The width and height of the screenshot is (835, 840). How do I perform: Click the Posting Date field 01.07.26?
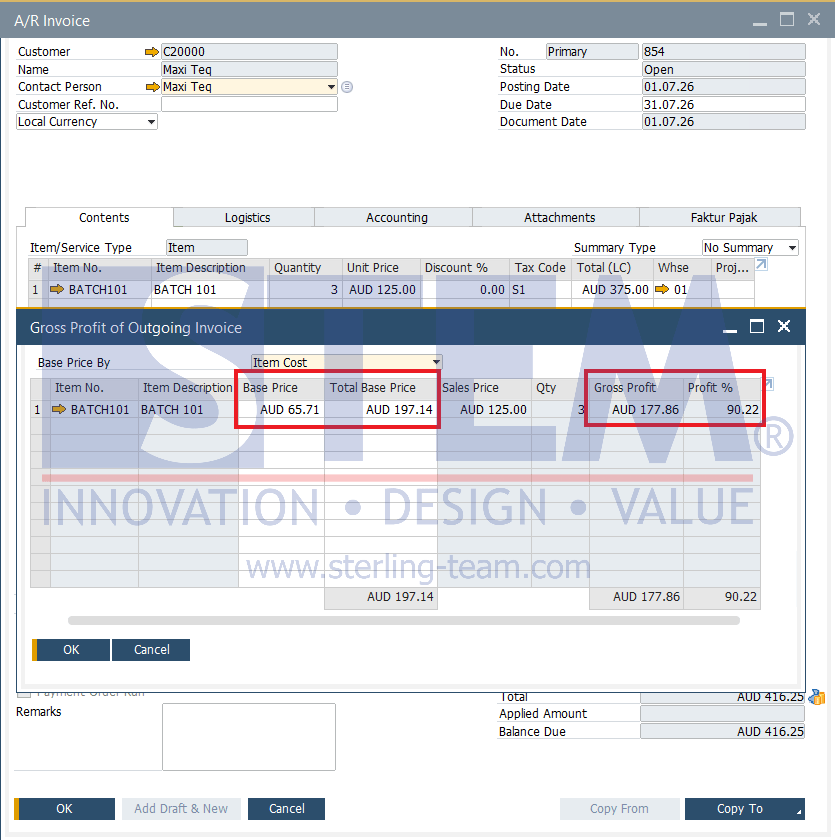[x=724, y=87]
